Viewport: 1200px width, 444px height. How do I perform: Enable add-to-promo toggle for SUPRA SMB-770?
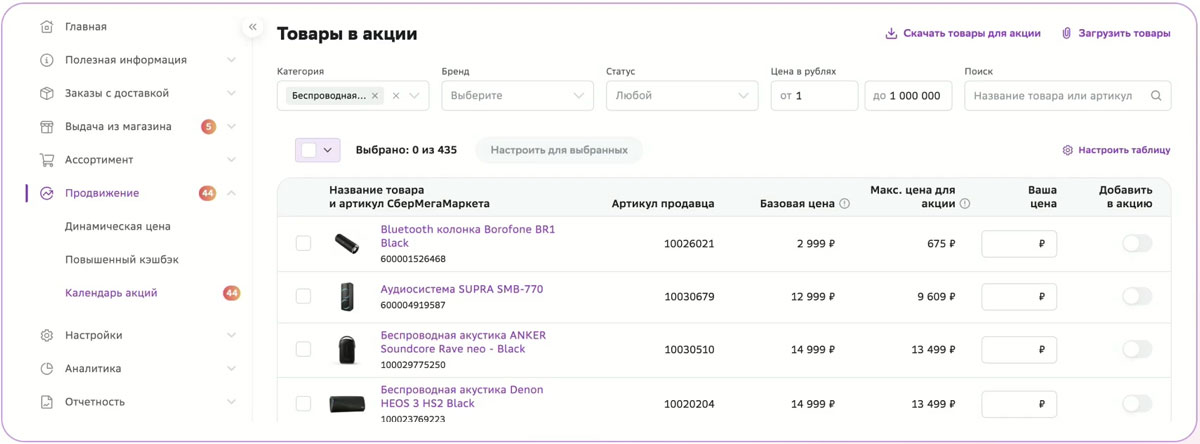tap(1137, 296)
